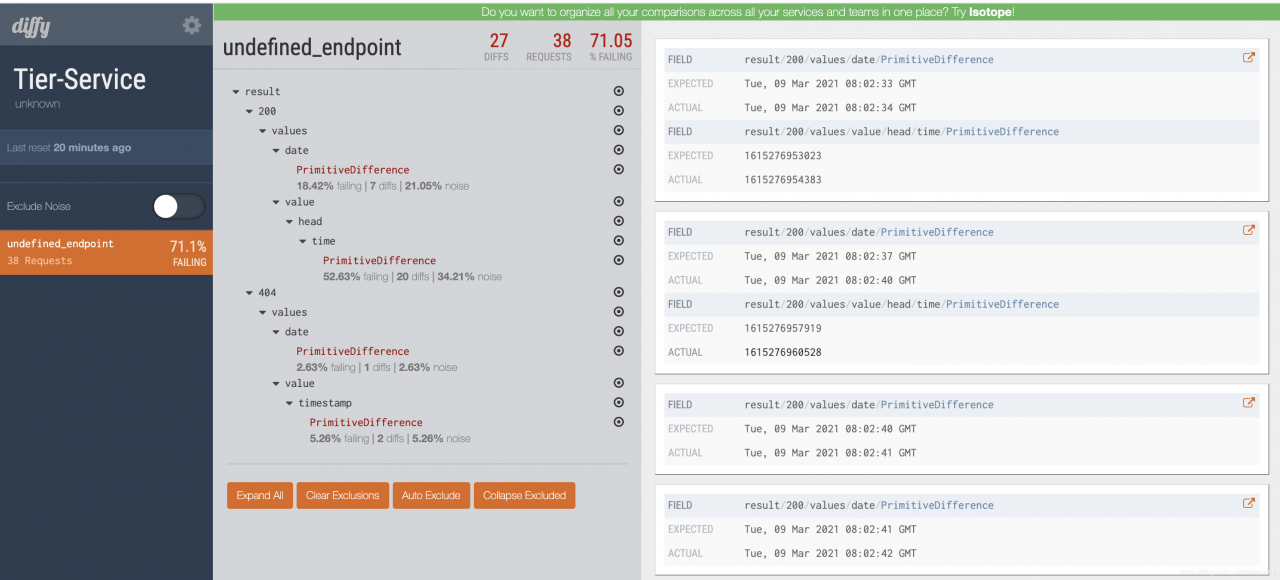Viewport: 1280px width, 580px height.
Task: Click exclude circle icon on timestamp row
Action: [618, 402]
